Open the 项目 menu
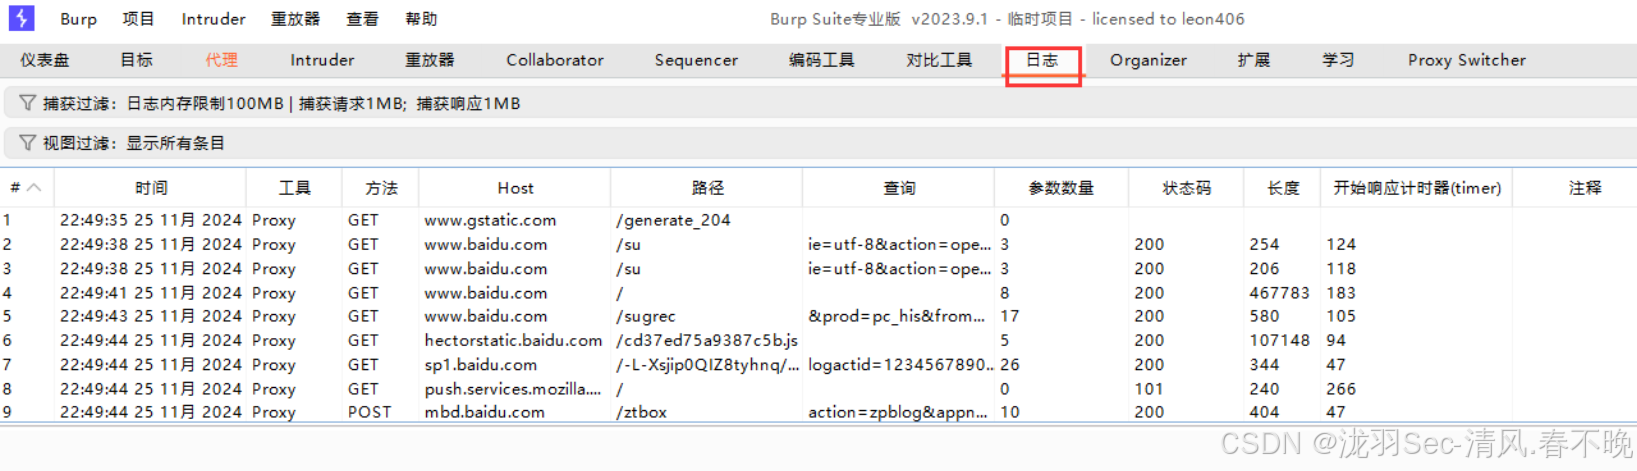The height and width of the screenshot is (471, 1637). pyautogui.click(x=139, y=19)
